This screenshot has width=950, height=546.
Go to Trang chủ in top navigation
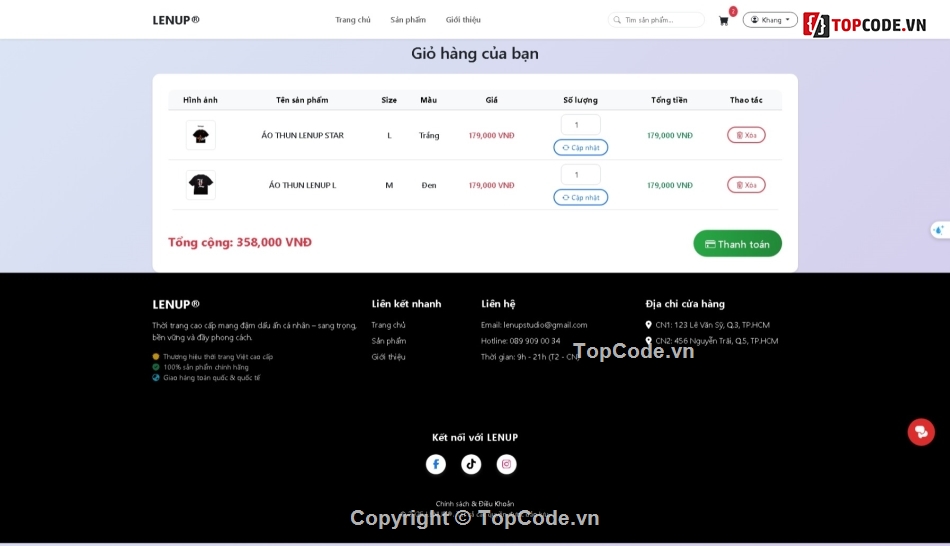pos(353,20)
